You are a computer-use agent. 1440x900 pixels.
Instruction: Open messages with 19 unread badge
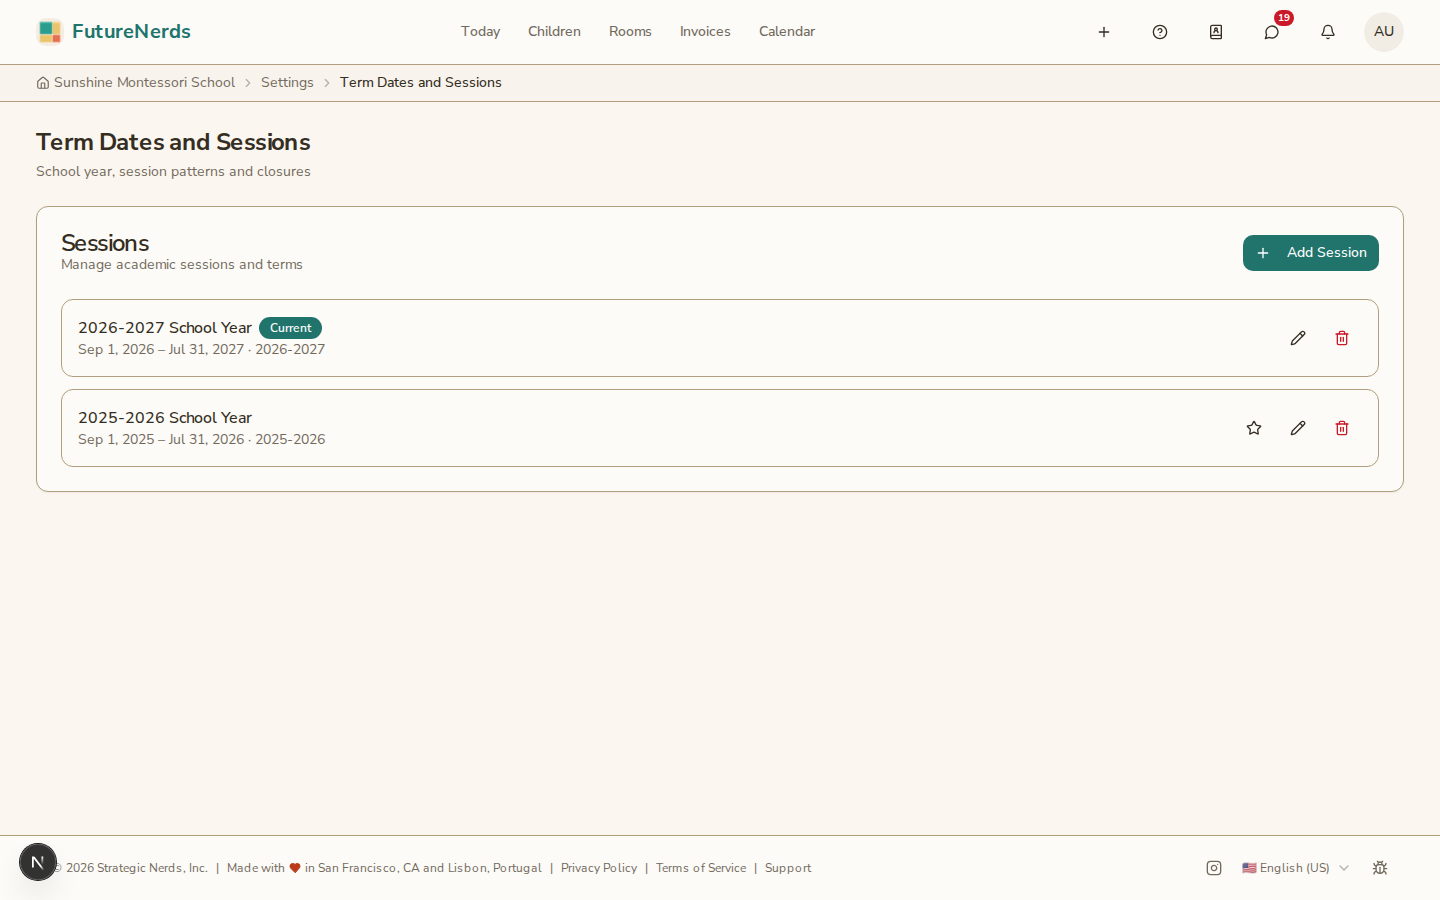1272,32
